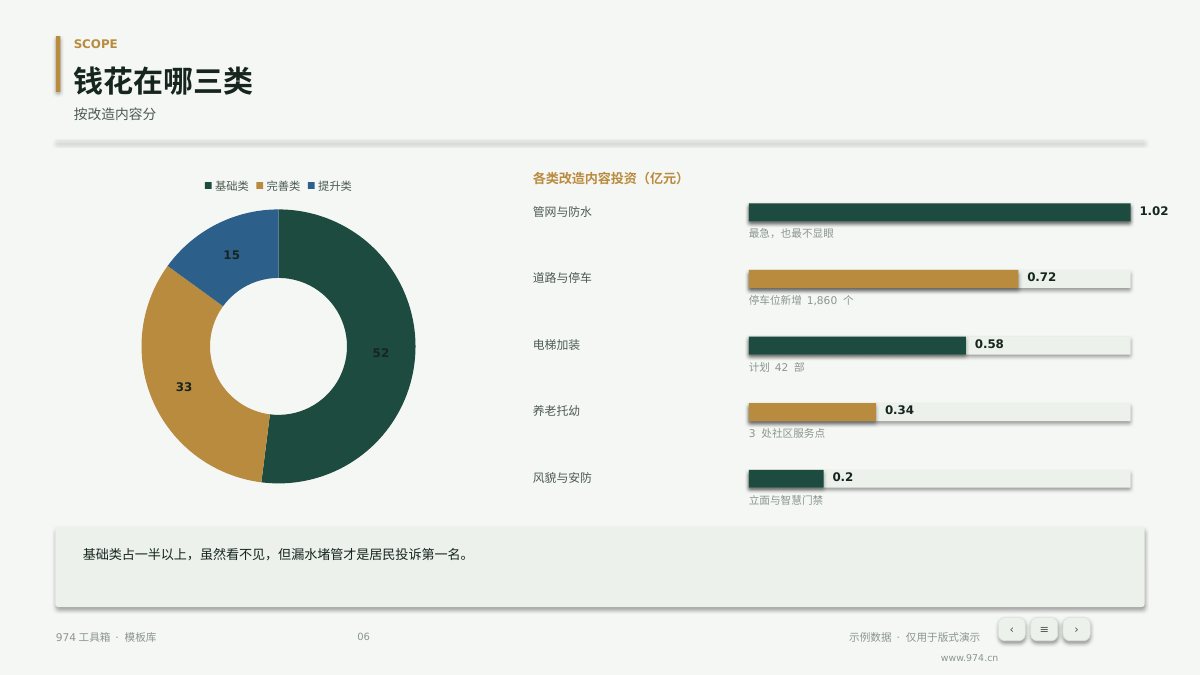
Task: Click the 管网与防水 bar showing 1.02
Action: coord(939,212)
